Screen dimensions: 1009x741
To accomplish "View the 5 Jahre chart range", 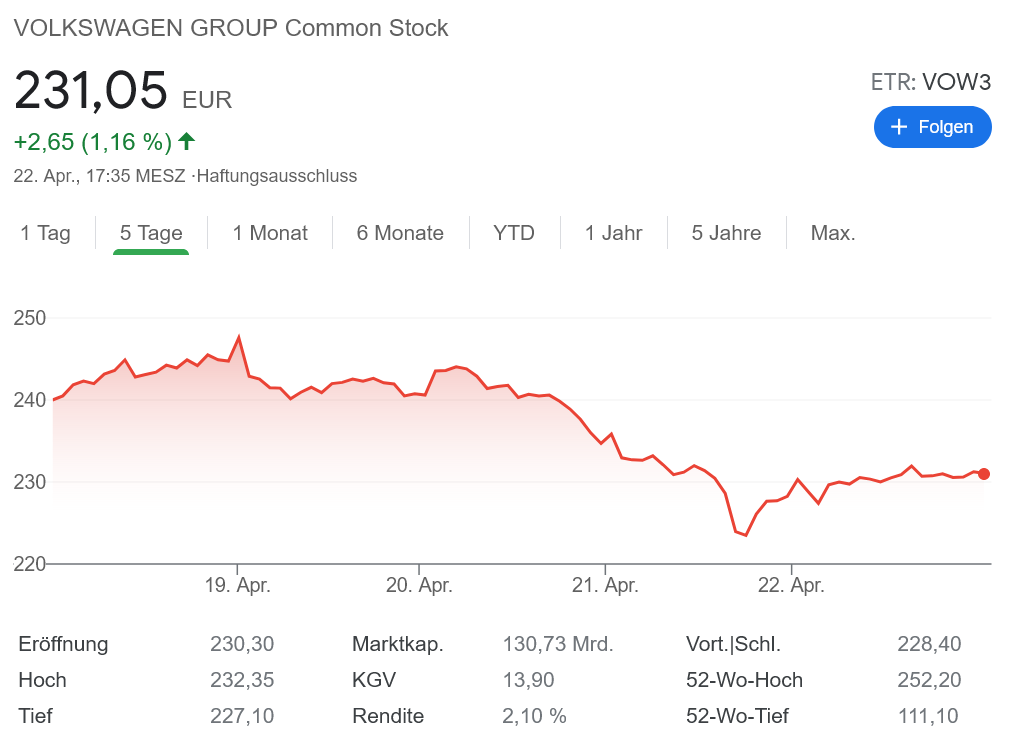I will pyautogui.click(x=726, y=233).
